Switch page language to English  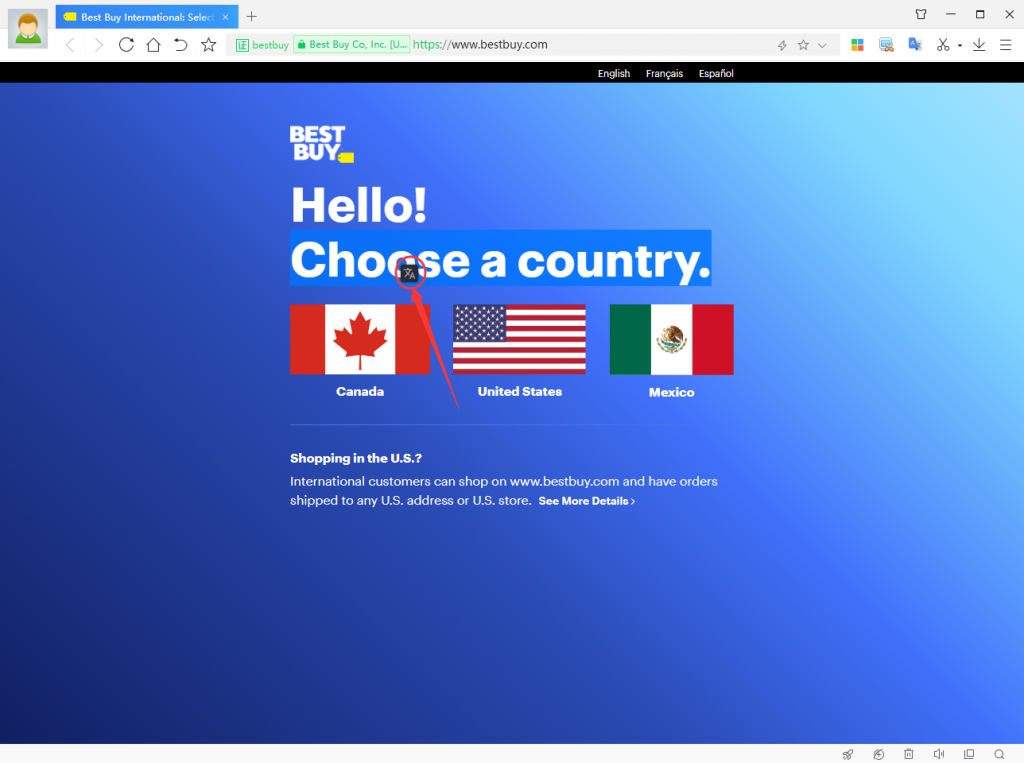point(614,73)
